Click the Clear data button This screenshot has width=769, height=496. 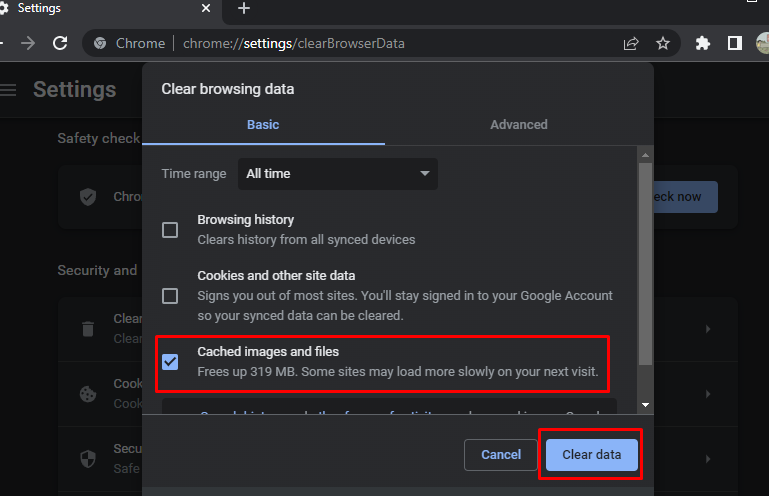tap(591, 455)
